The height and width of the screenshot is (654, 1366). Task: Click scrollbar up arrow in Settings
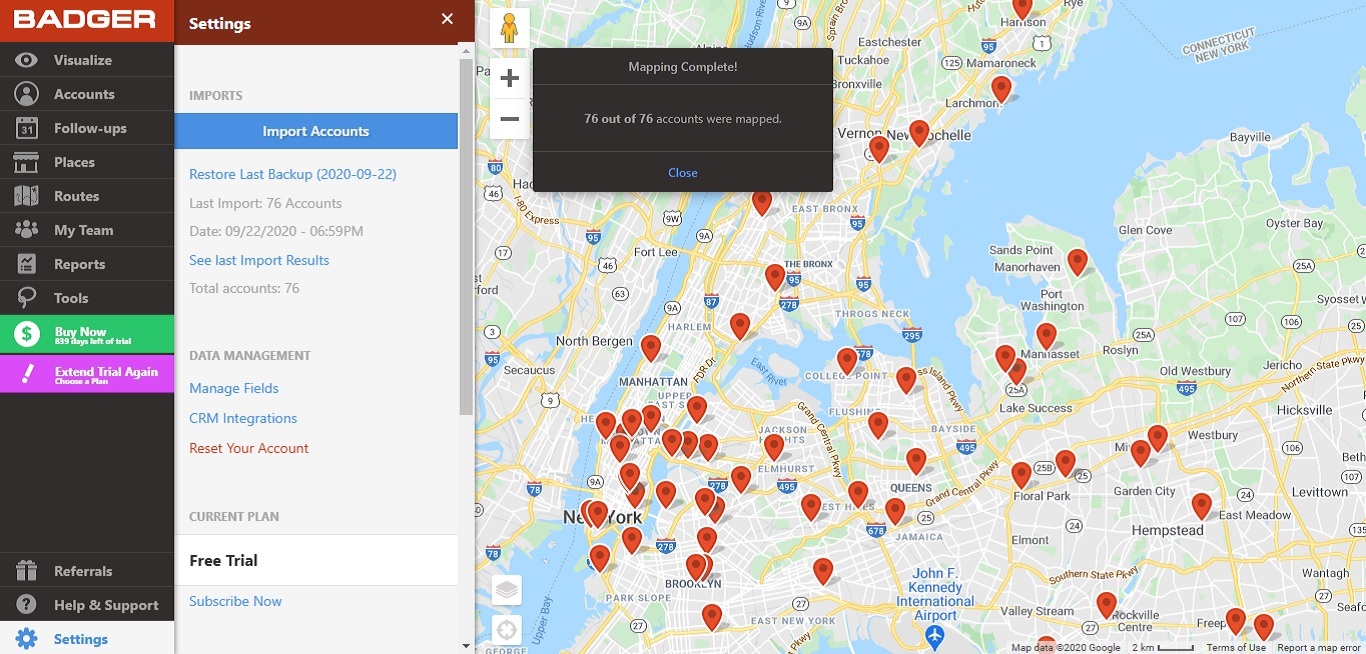coord(466,51)
